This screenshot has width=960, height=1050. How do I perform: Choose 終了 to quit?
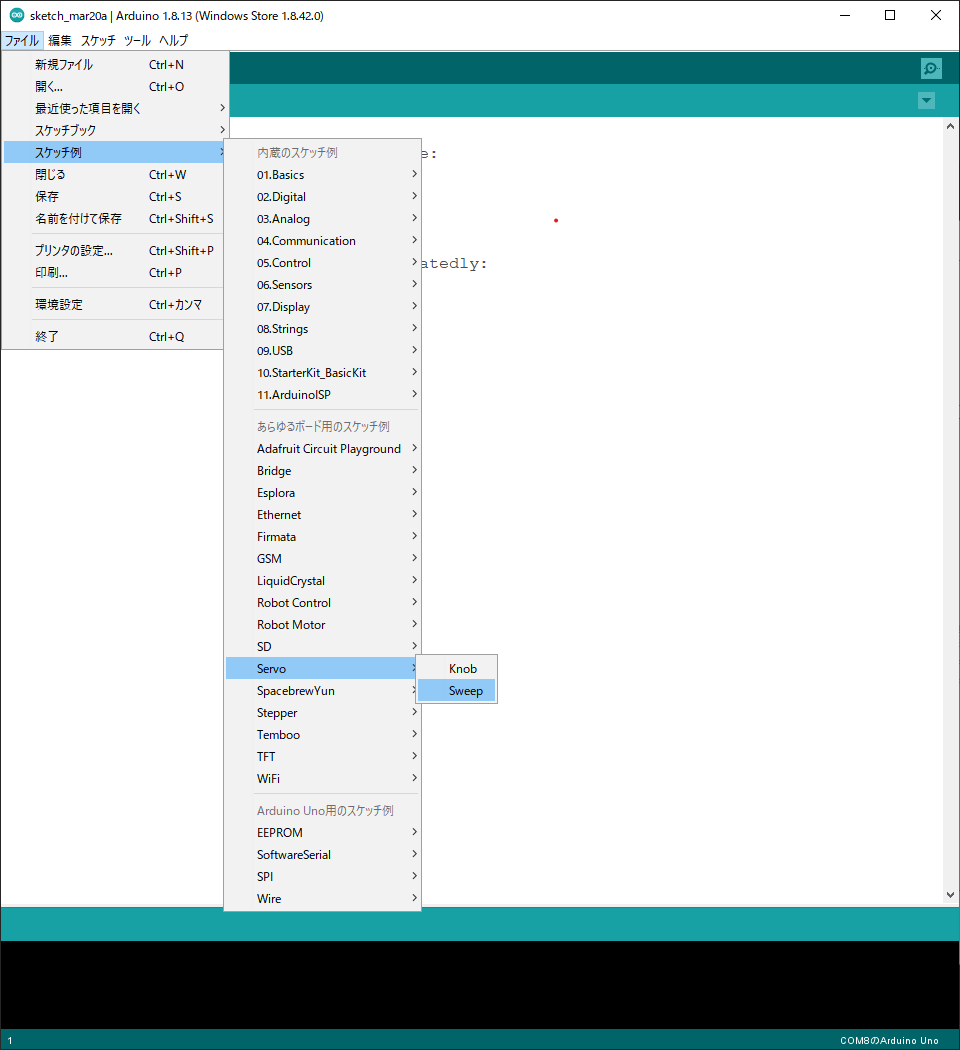pyautogui.click(x=115, y=337)
